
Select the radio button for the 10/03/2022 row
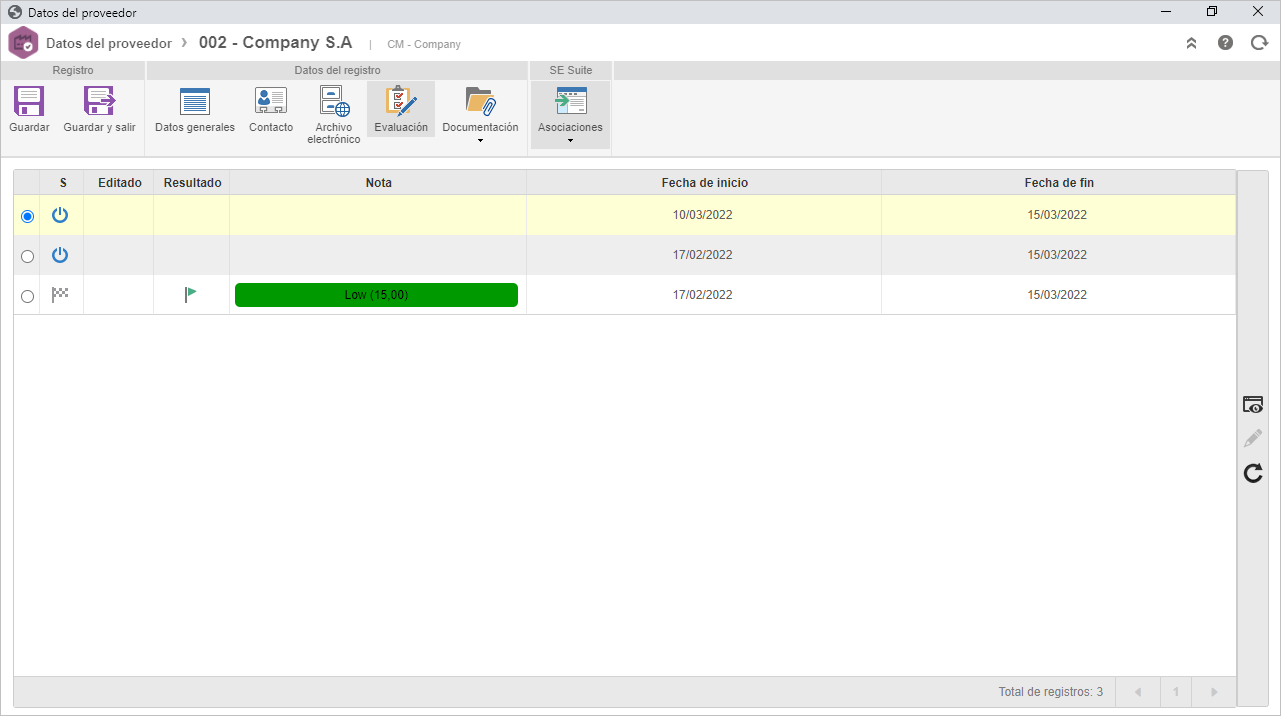(27, 216)
